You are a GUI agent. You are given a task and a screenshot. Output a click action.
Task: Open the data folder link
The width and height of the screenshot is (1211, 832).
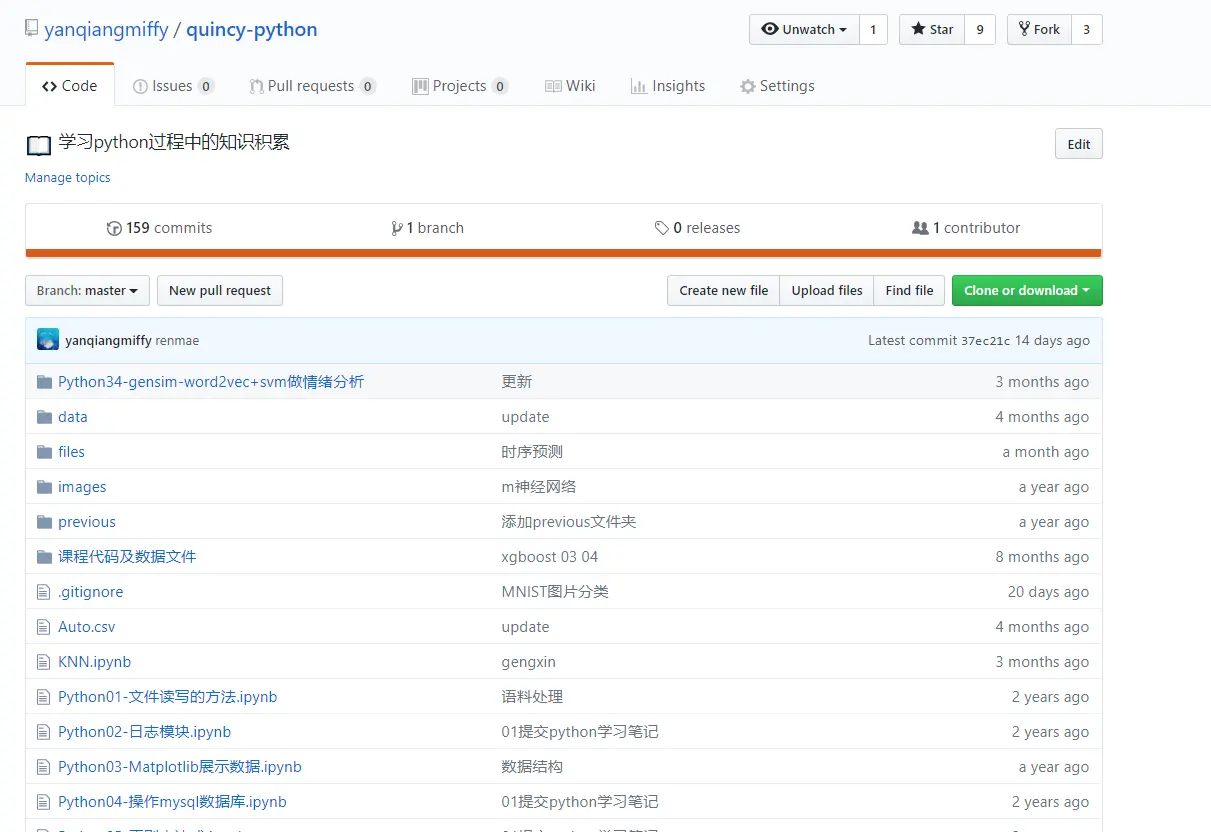pos(73,417)
